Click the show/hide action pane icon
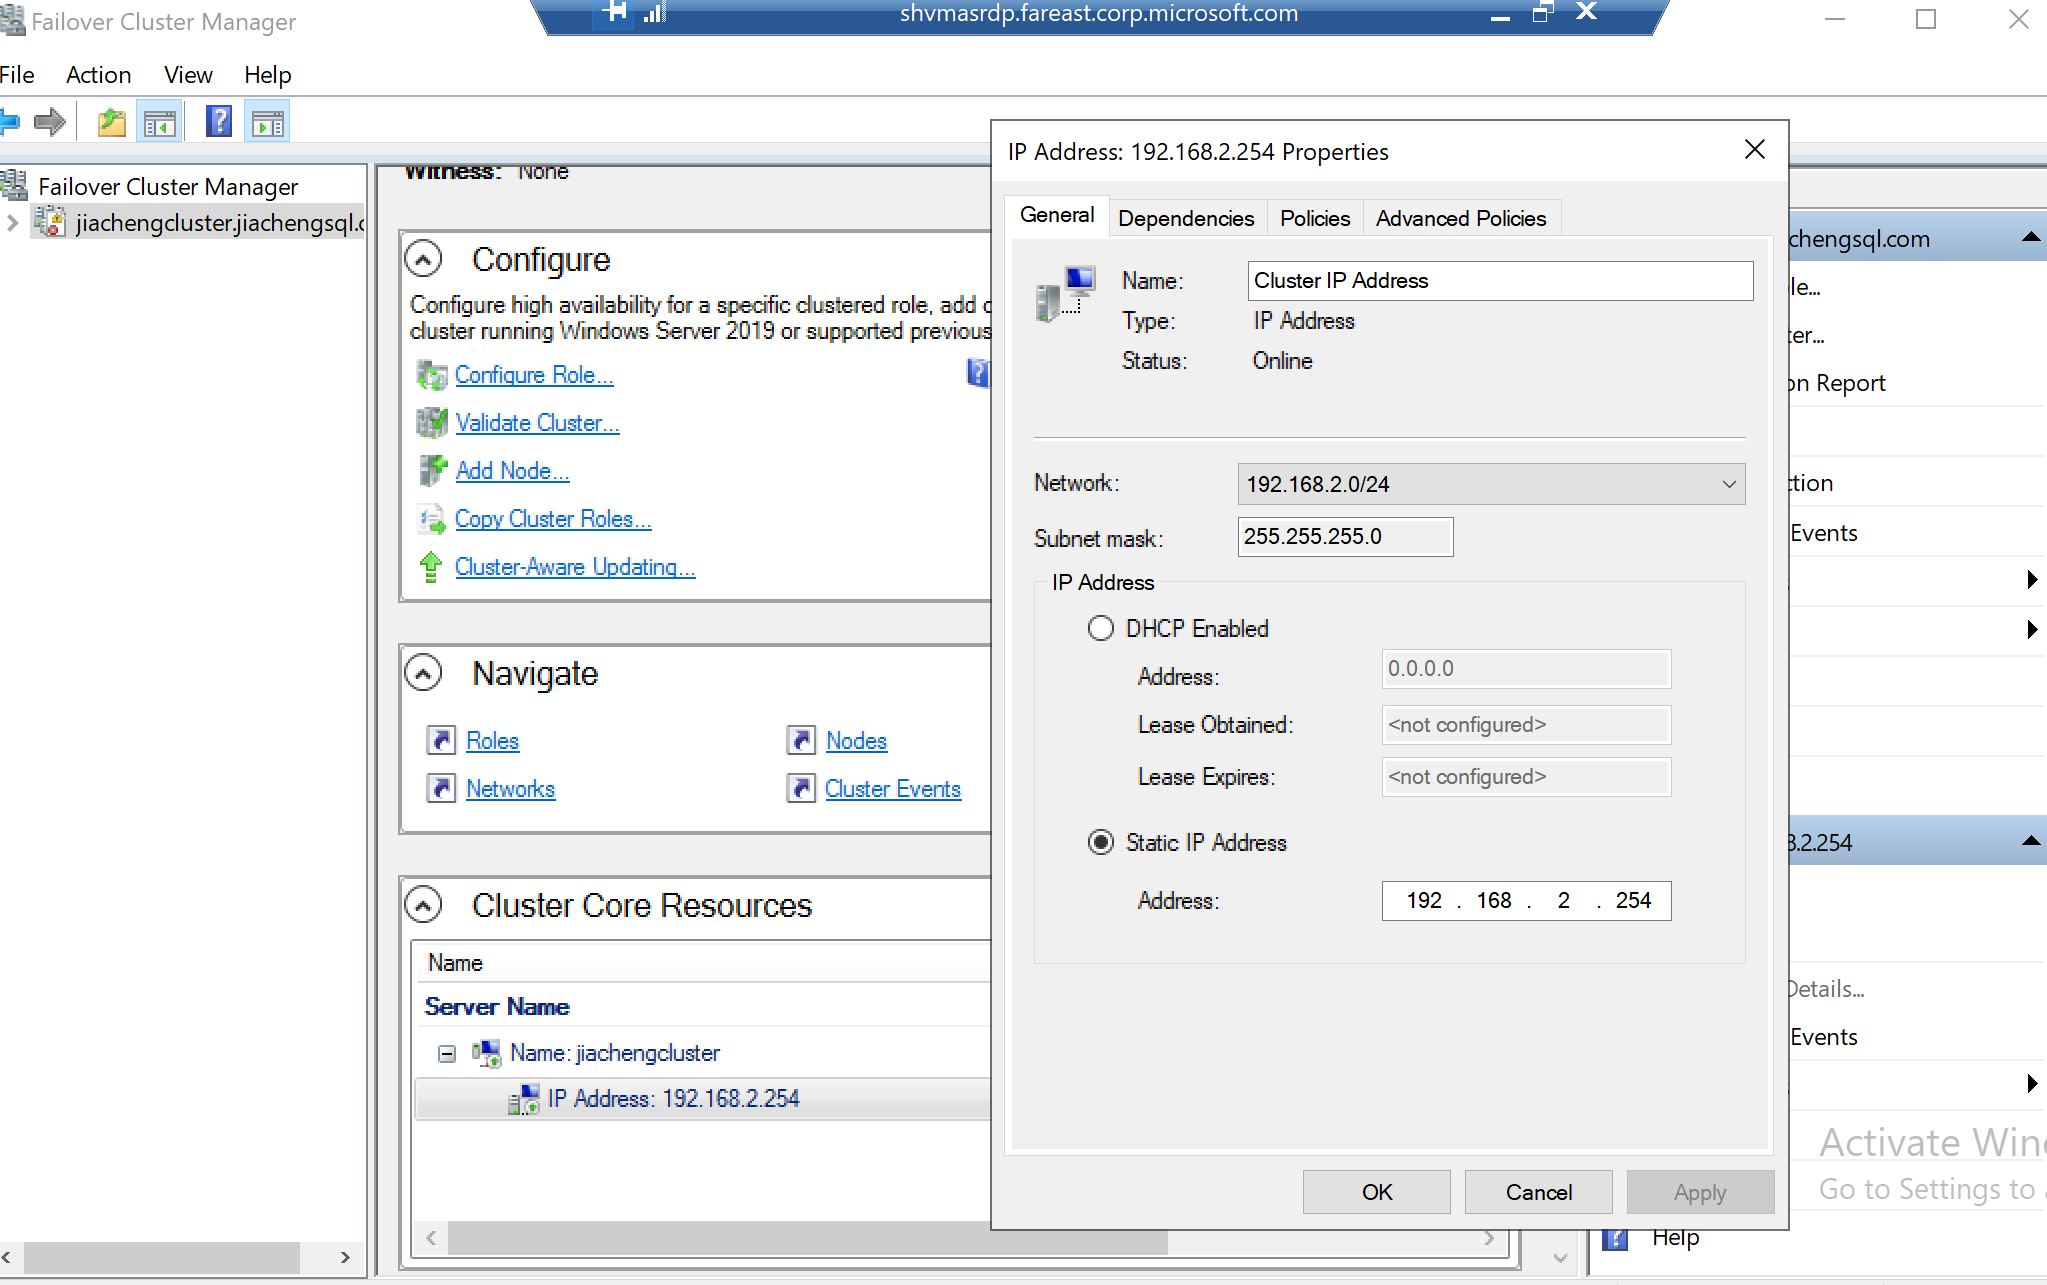The width and height of the screenshot is (2047, 1285). tap(267, 122)
